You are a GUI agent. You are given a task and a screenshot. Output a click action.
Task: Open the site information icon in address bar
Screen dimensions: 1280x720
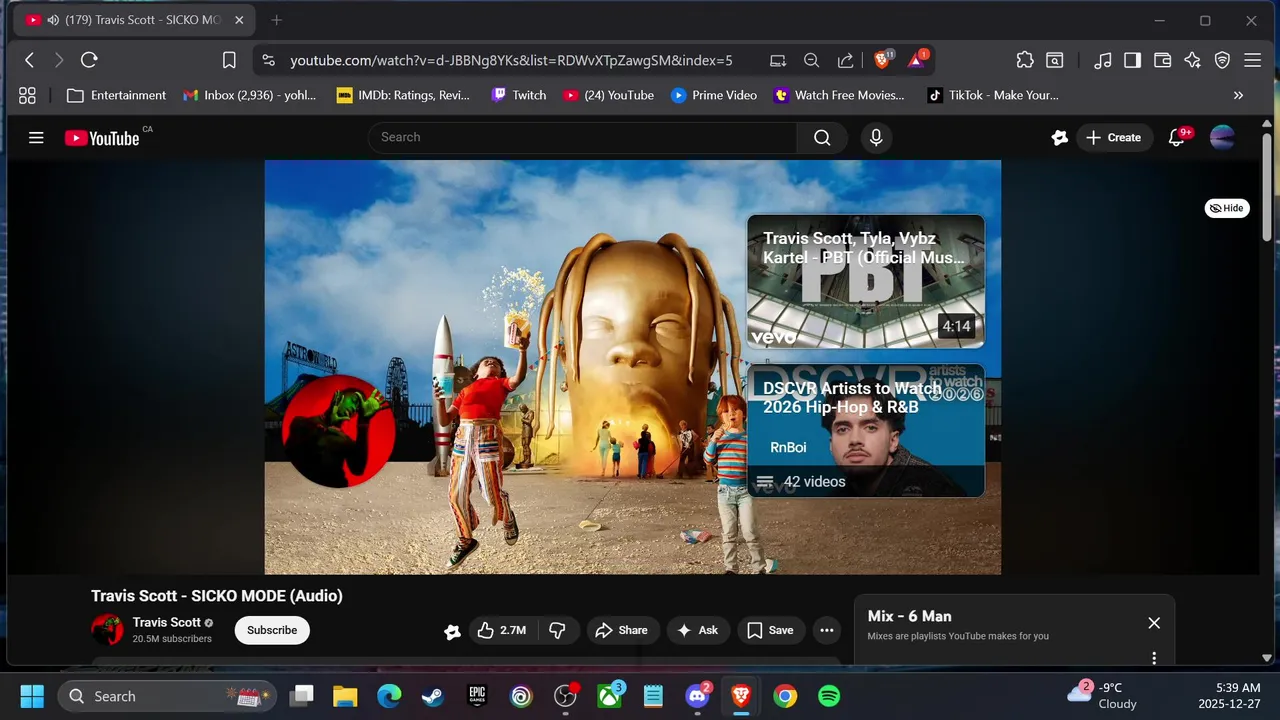(268, 60)
